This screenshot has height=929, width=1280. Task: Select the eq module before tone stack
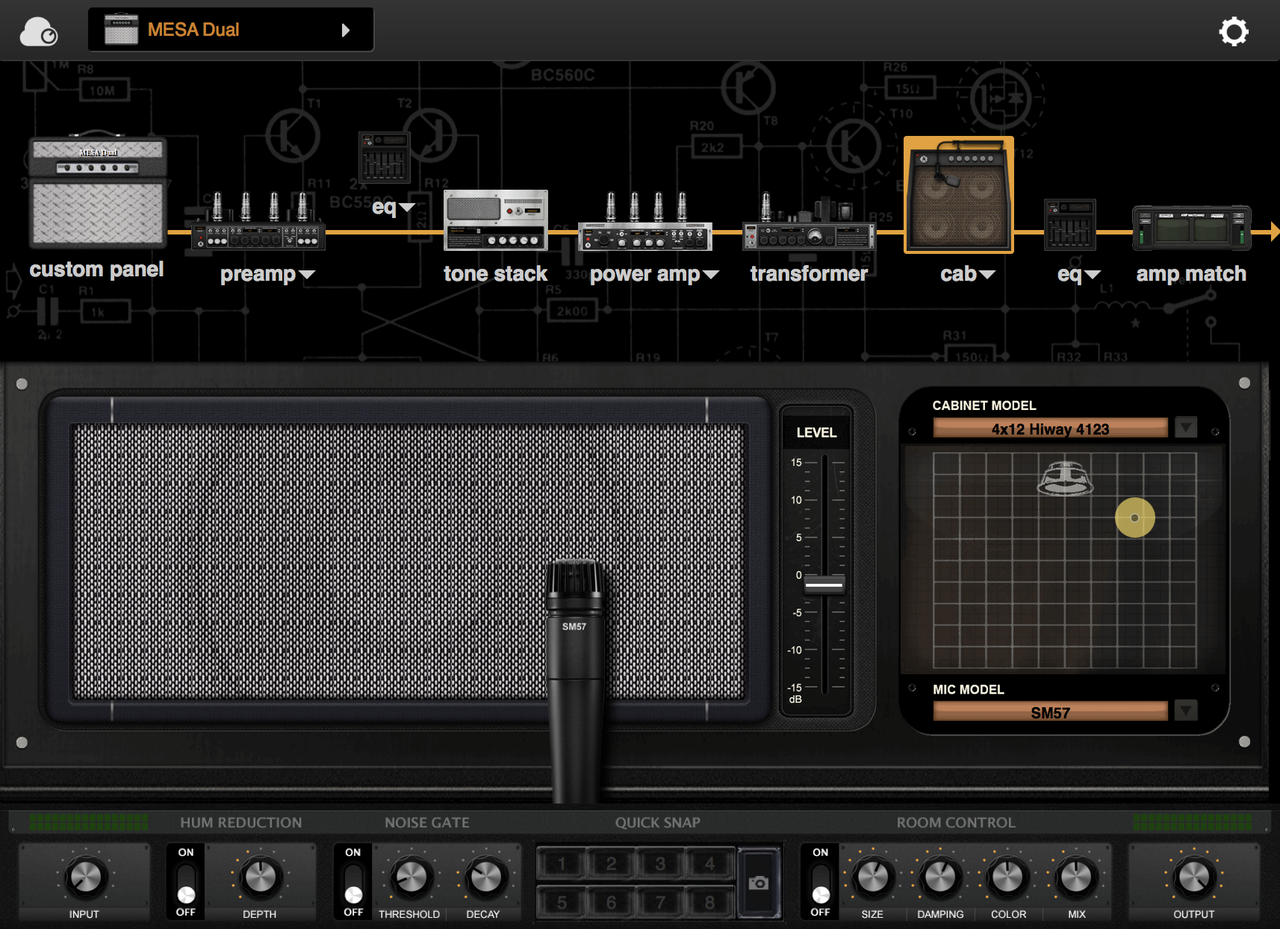(384, 157)
